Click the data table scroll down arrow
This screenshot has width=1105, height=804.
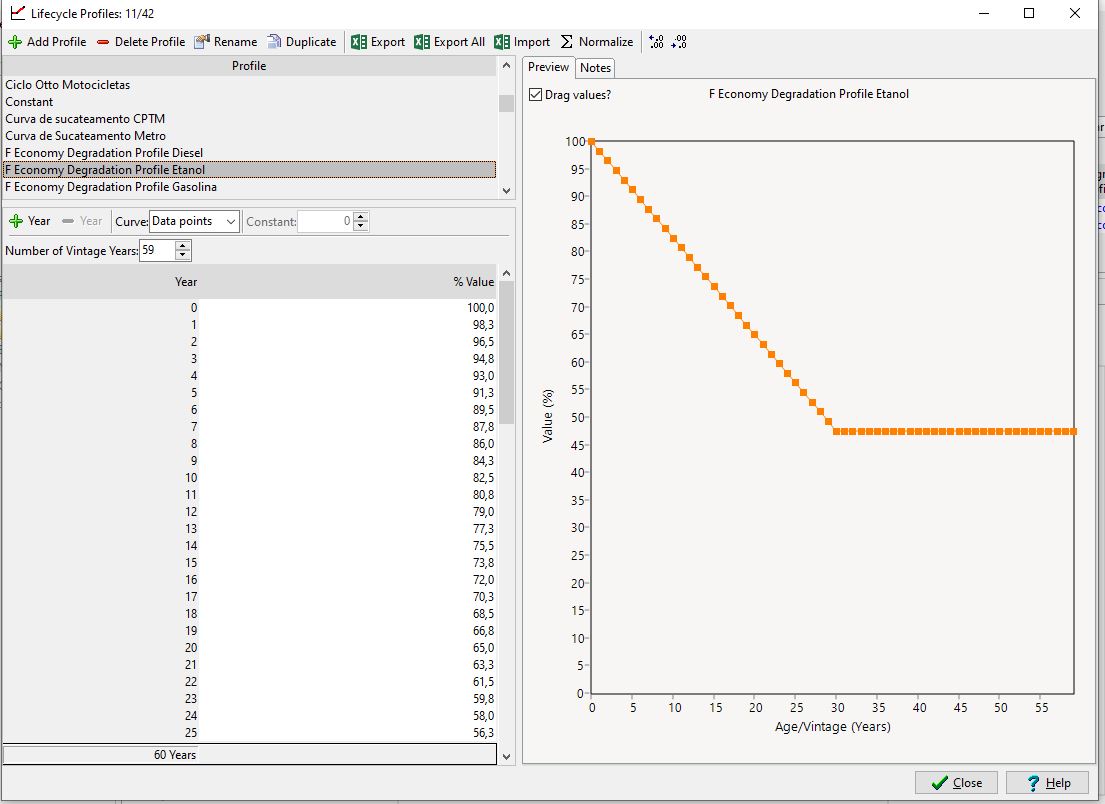506,757
